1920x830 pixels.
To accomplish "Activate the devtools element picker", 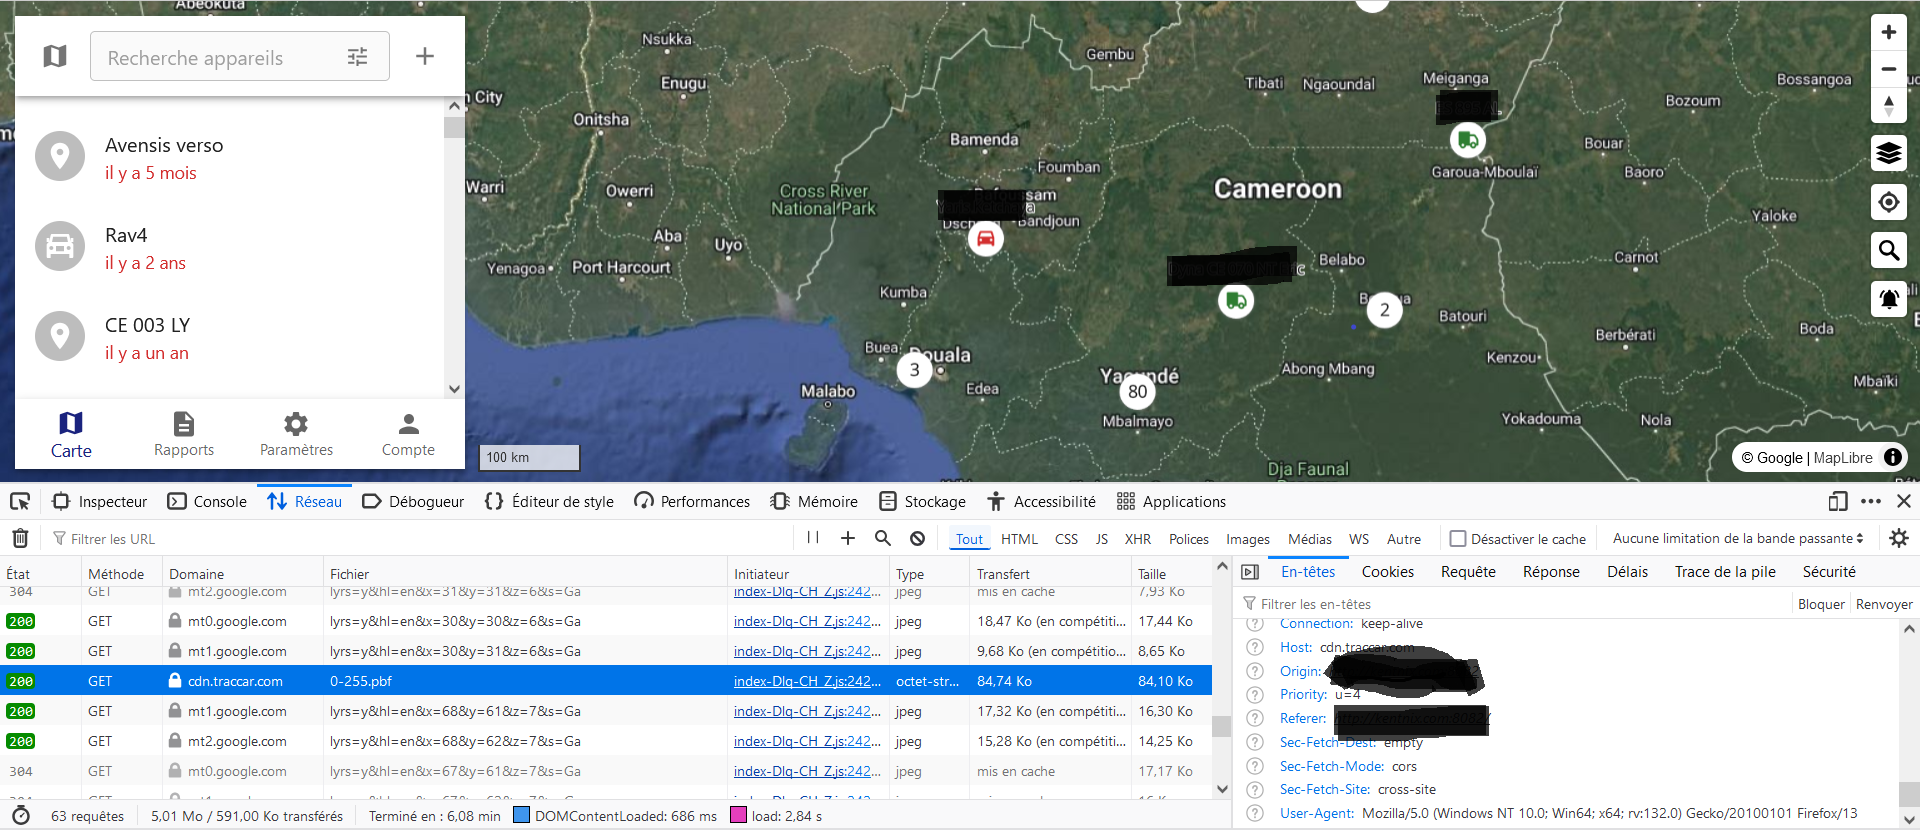I will pos(20,501).
